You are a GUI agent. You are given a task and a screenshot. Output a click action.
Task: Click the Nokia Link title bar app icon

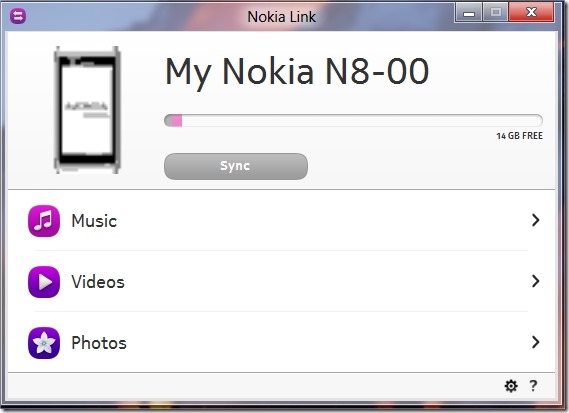coord(18,16)
